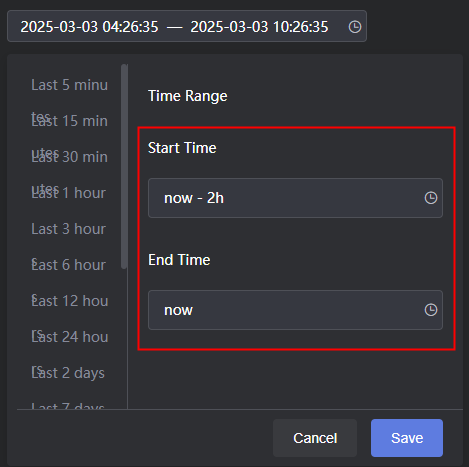The width and height of the screenshot is (469, 467).
Task: Click the clock icon in Start Time field
Action: (x=431, y=198)
